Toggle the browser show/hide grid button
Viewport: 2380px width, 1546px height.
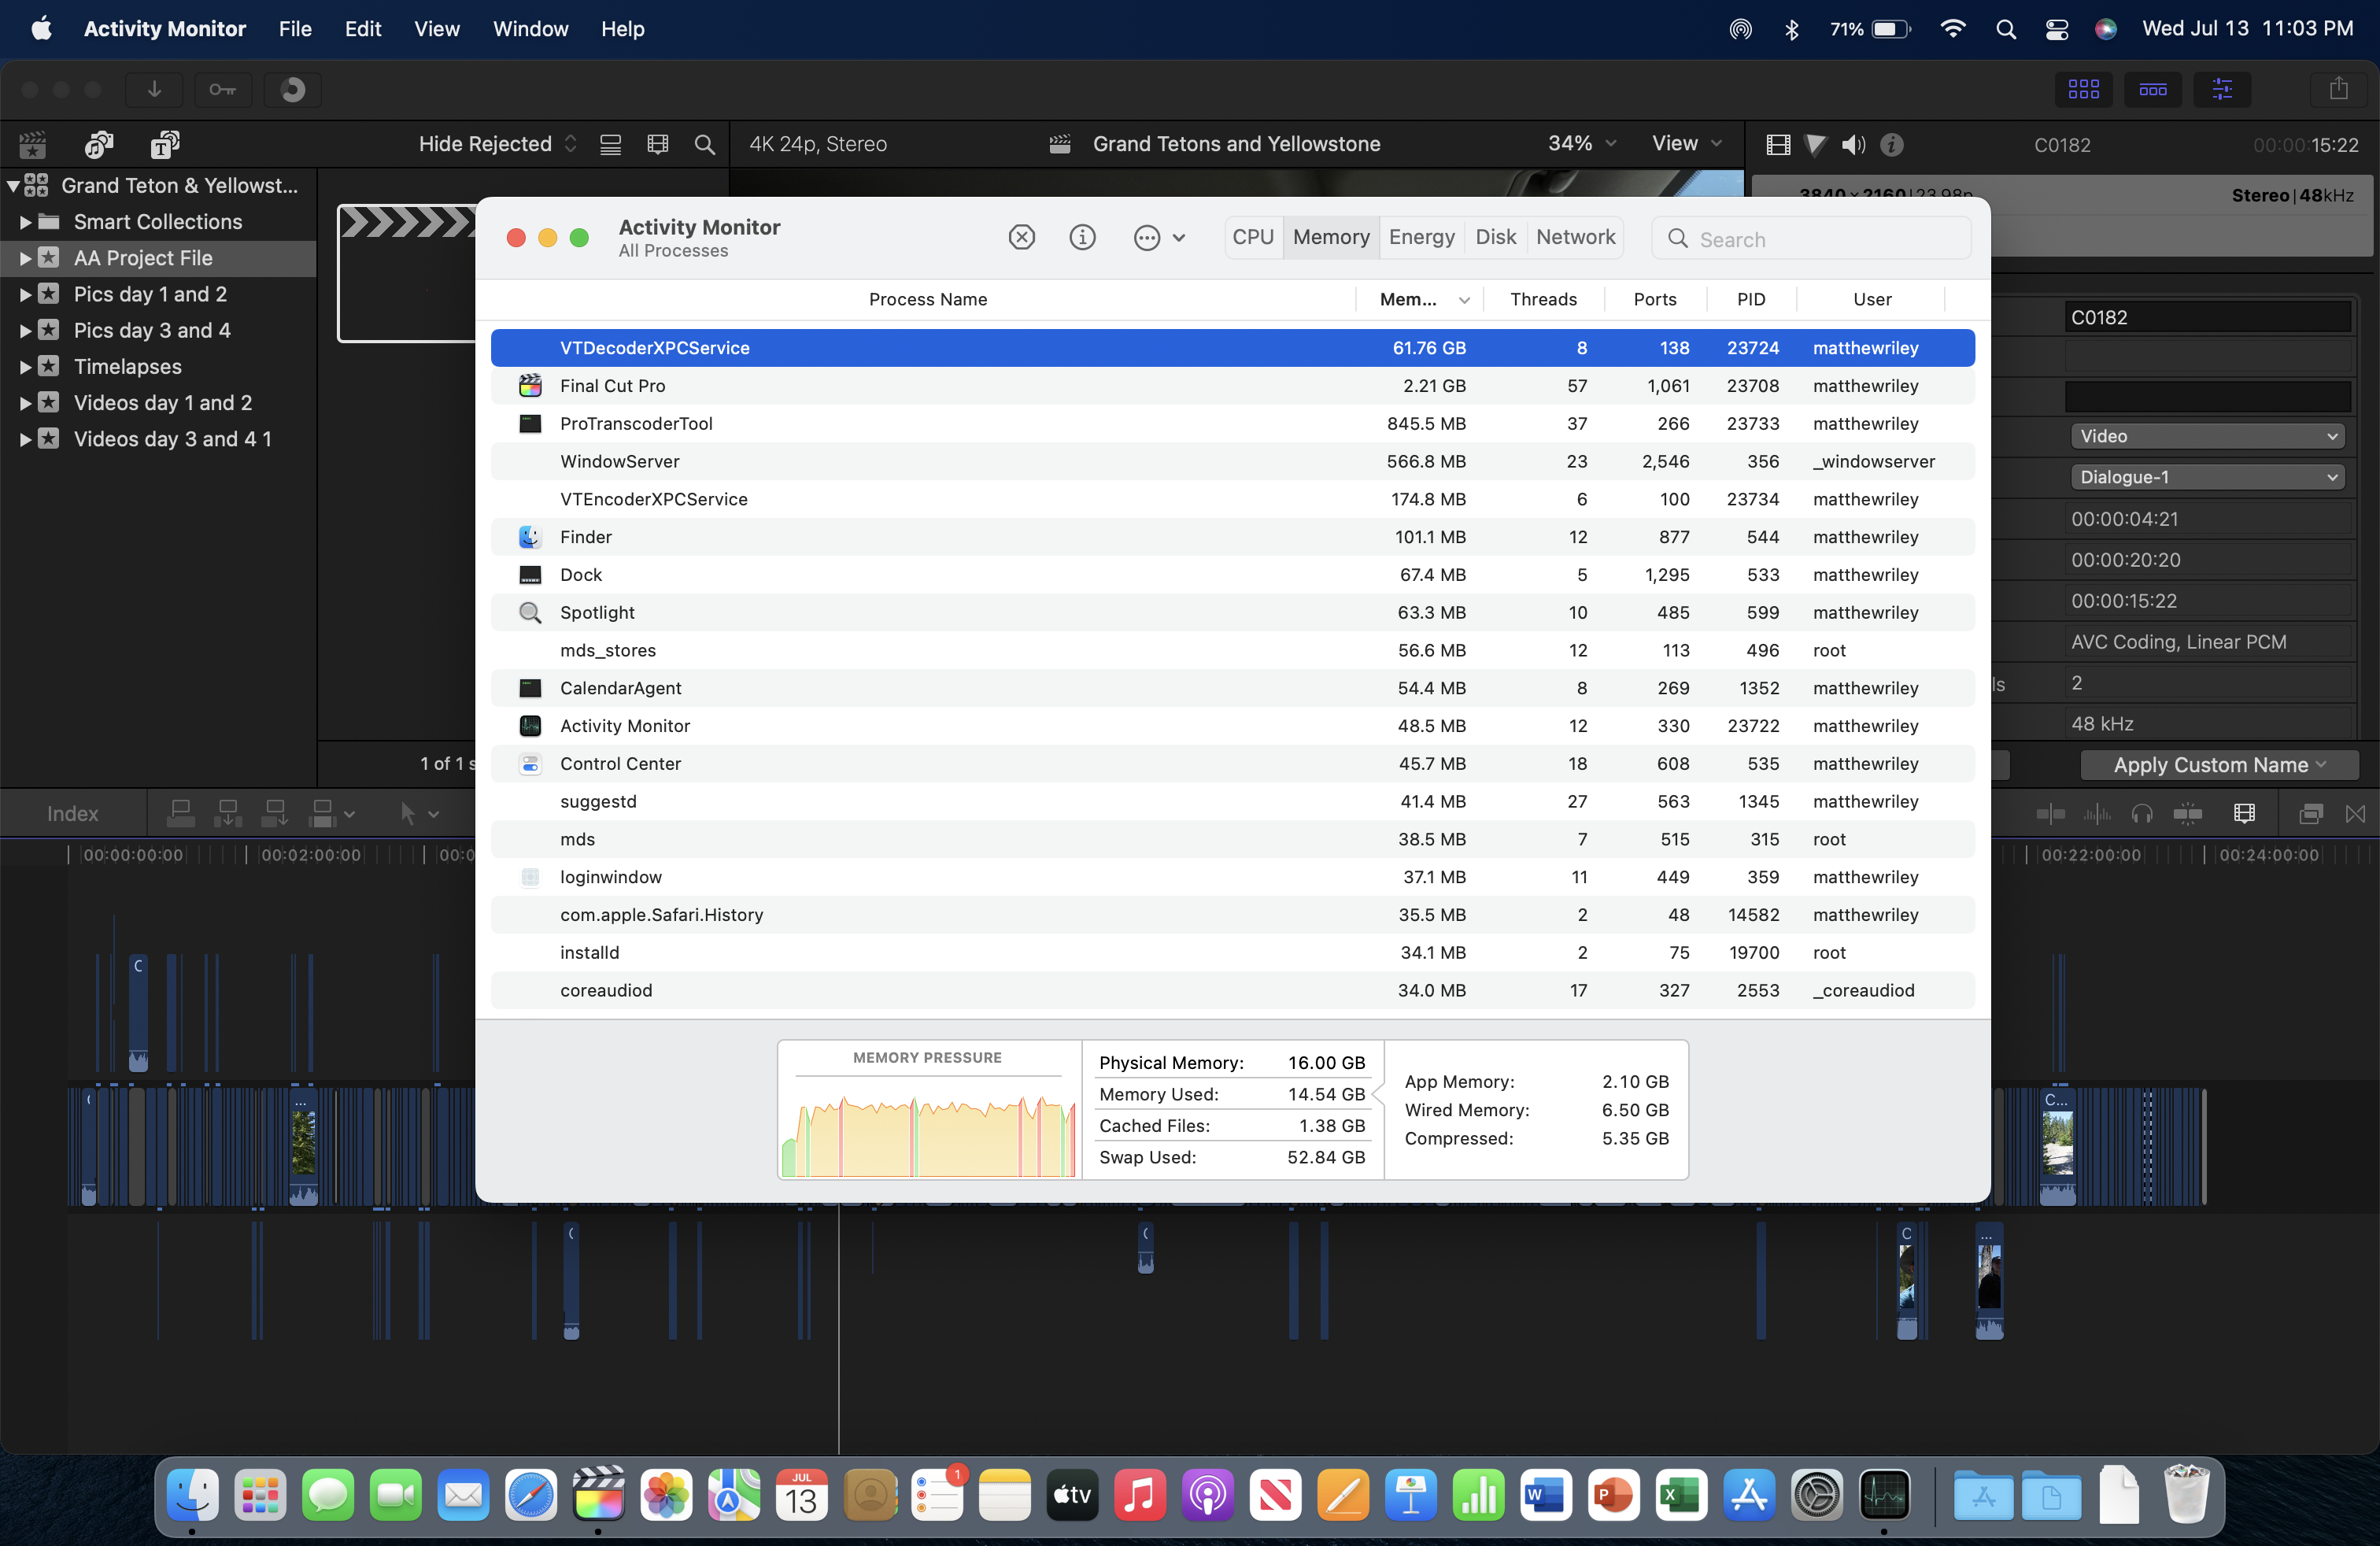coord(2083,89)
